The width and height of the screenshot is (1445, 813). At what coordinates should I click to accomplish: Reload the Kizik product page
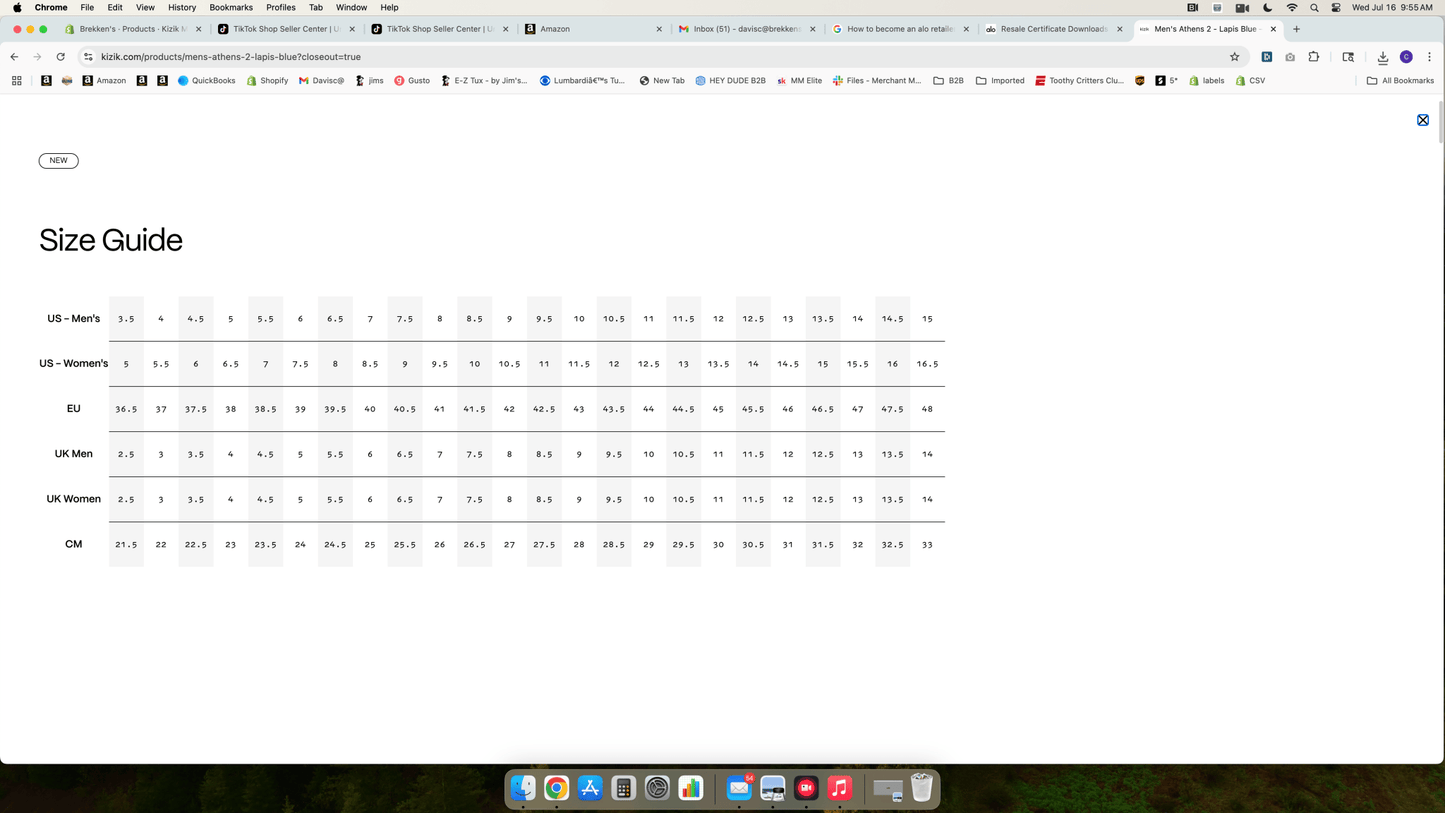click(x=60, y=57)
